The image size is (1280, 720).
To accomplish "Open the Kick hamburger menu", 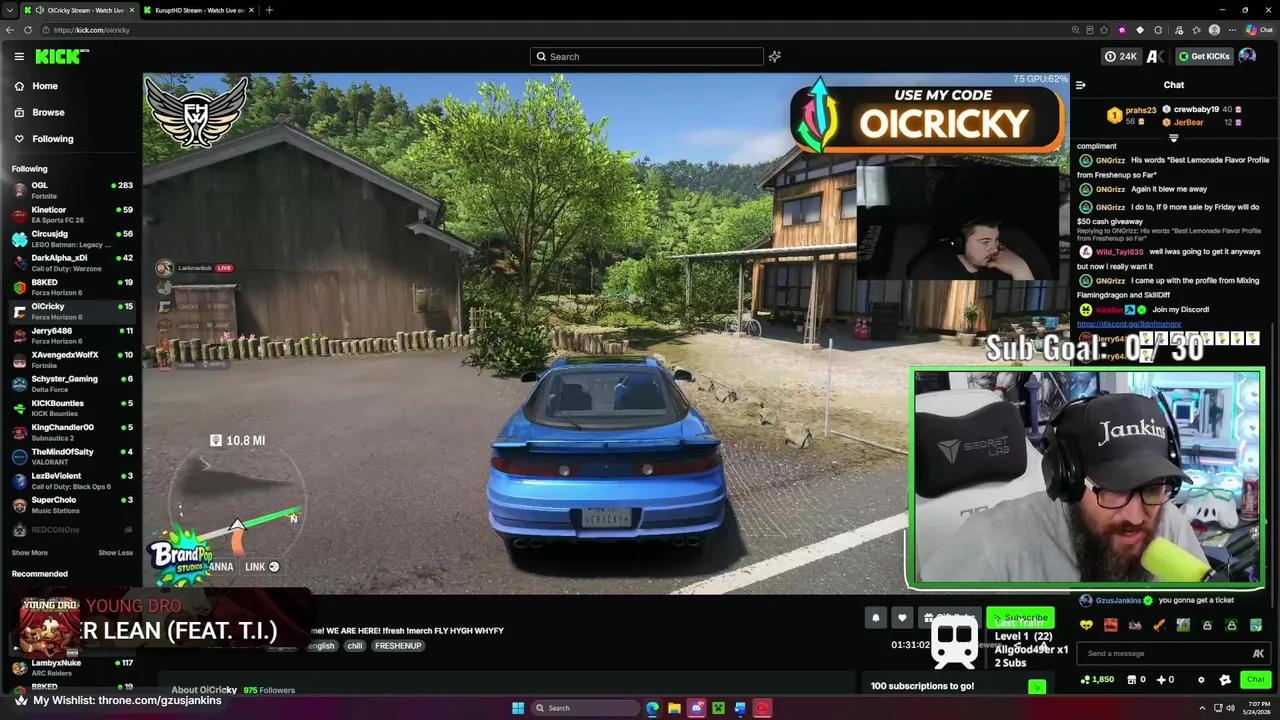I will (19, 56).
